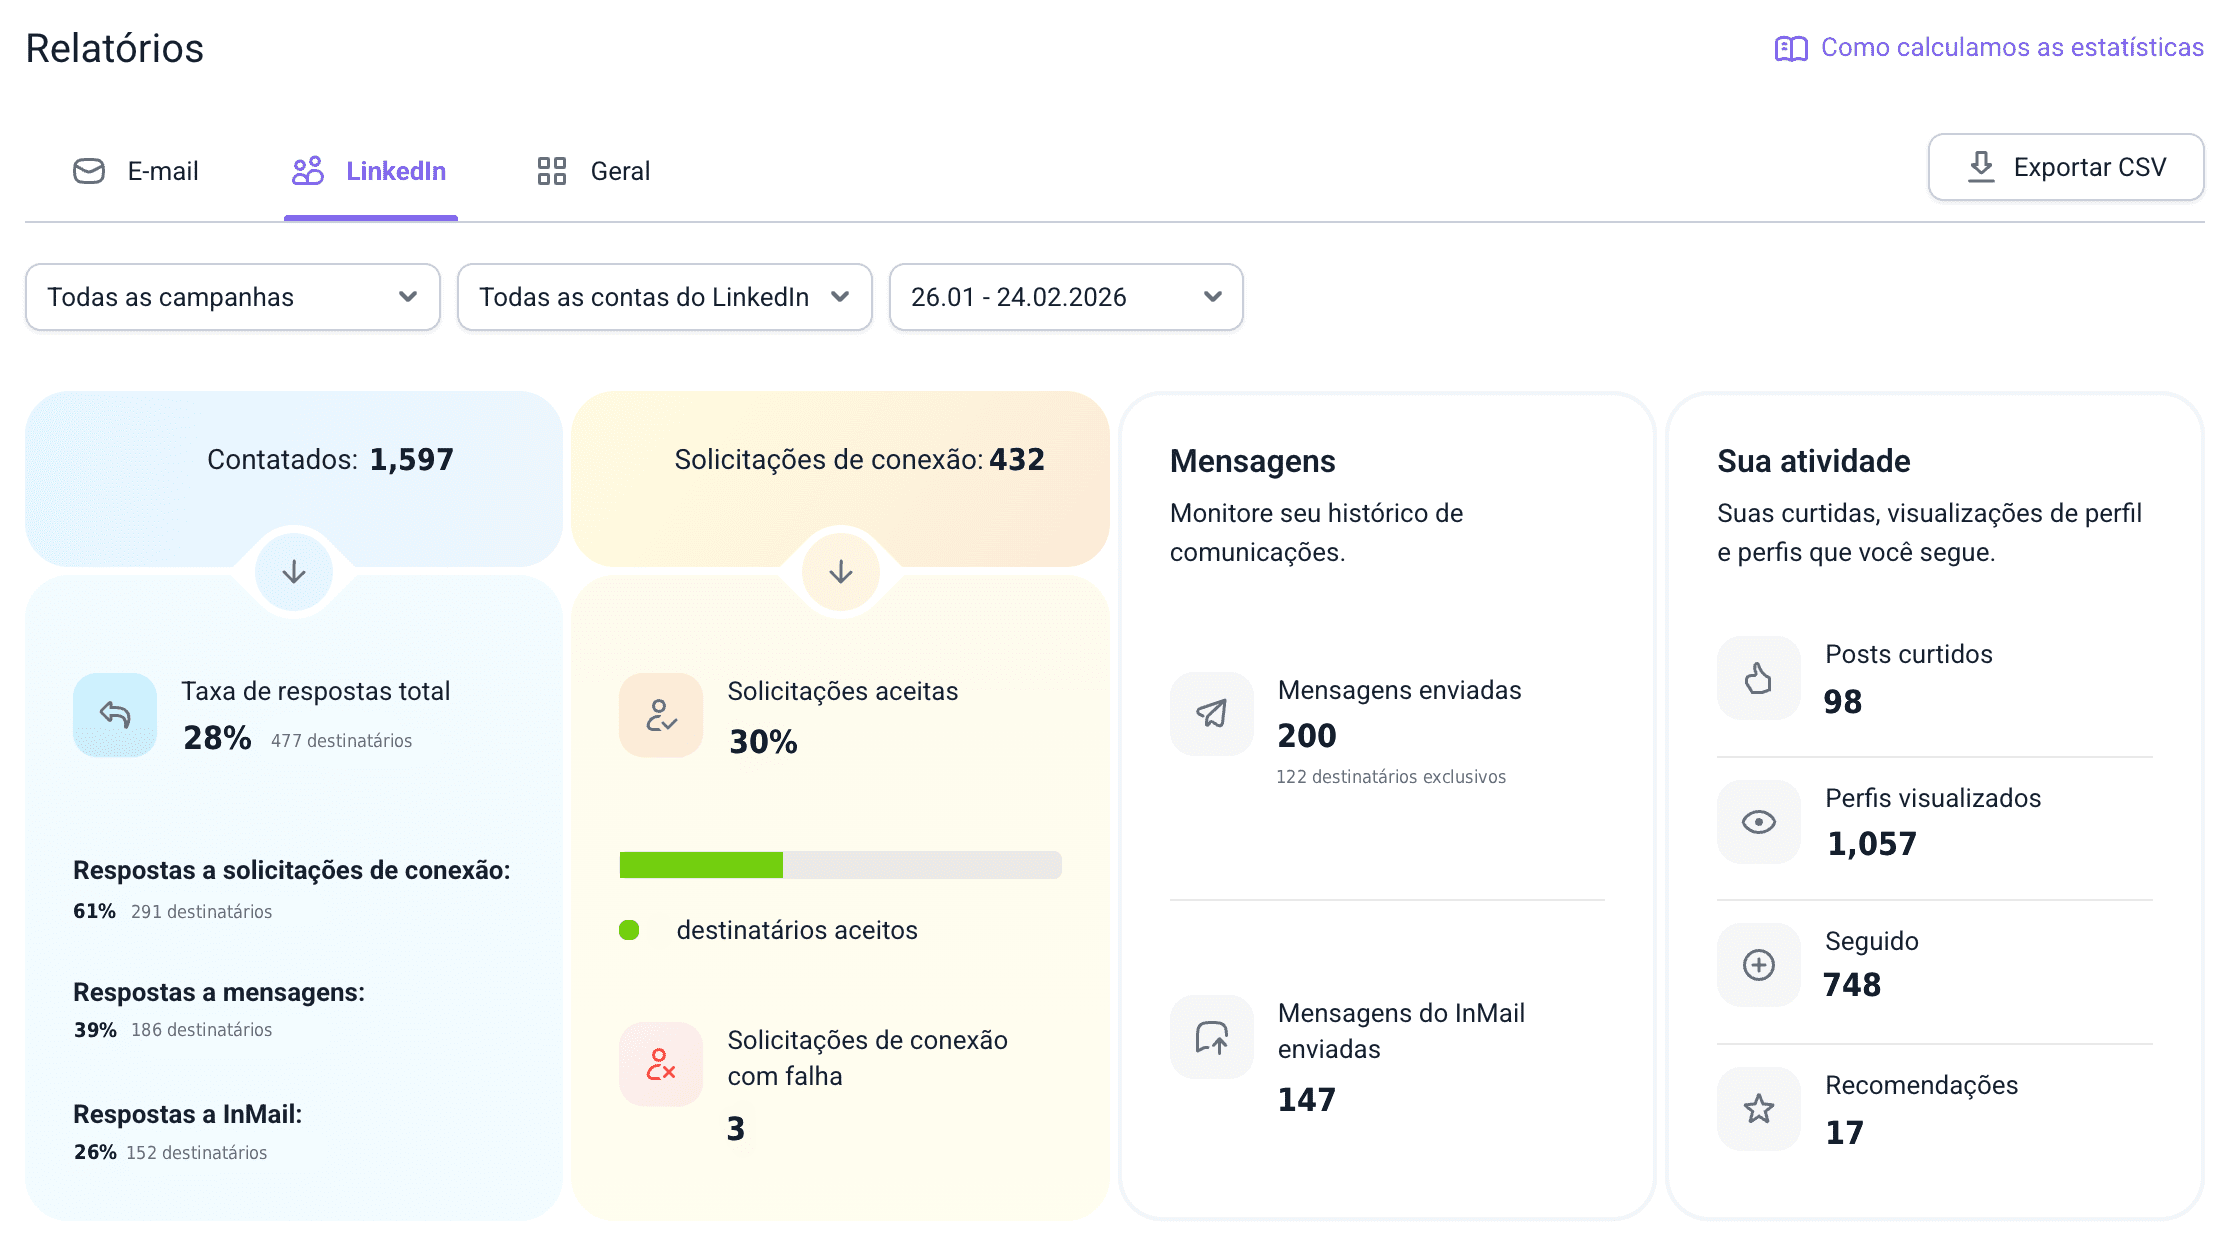Click the reply arrow icon beside Taxa de respostas

[115, 714]
